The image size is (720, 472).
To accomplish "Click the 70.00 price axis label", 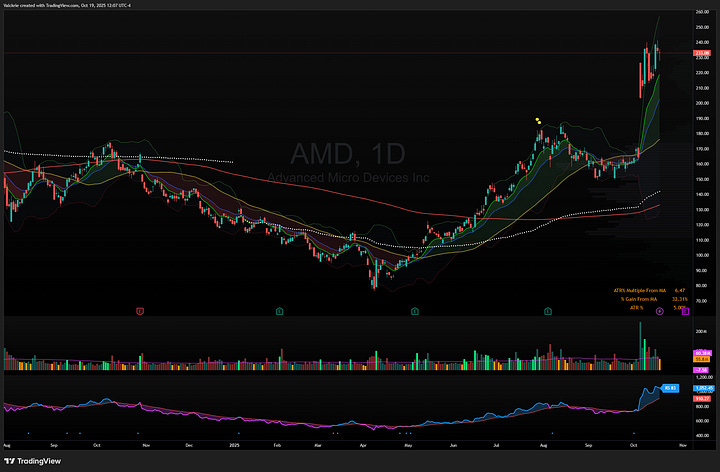I will [702, 301].
